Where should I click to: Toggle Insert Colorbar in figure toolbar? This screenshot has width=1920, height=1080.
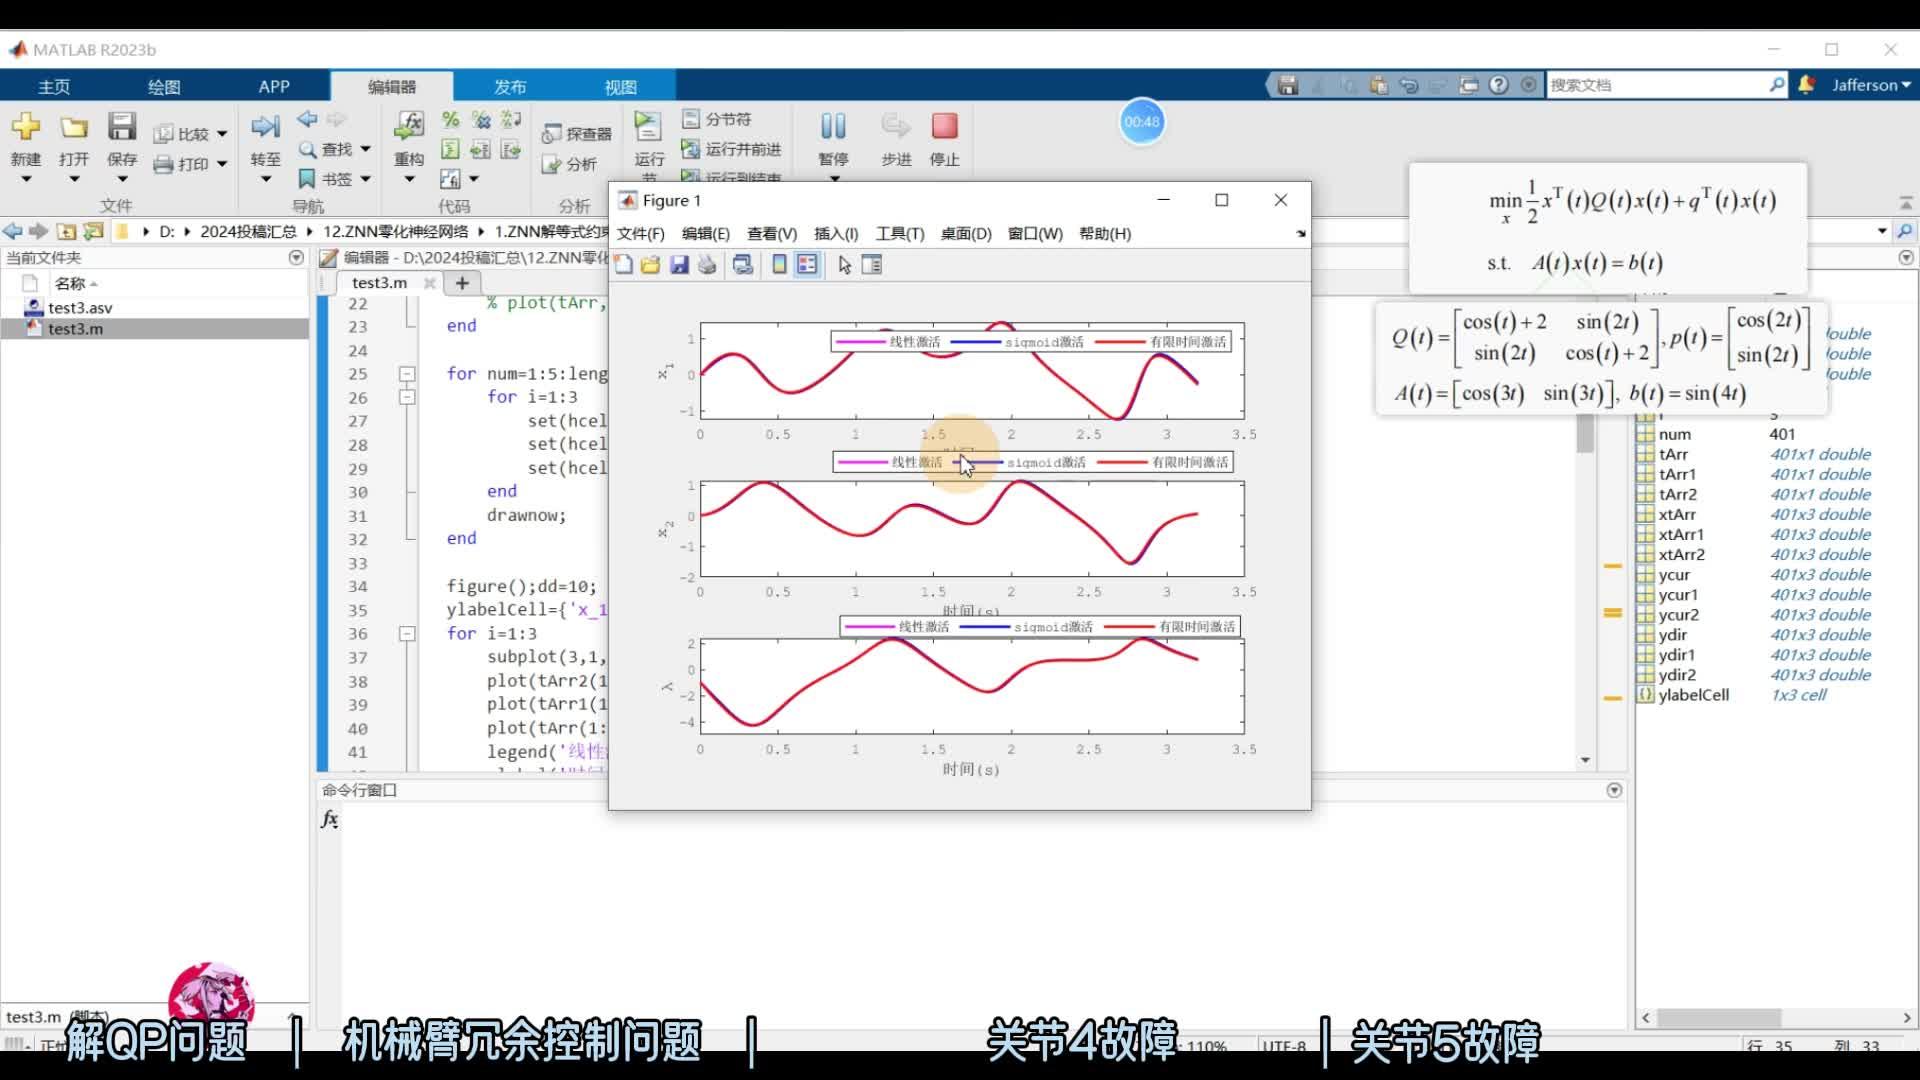click(779, 265)
